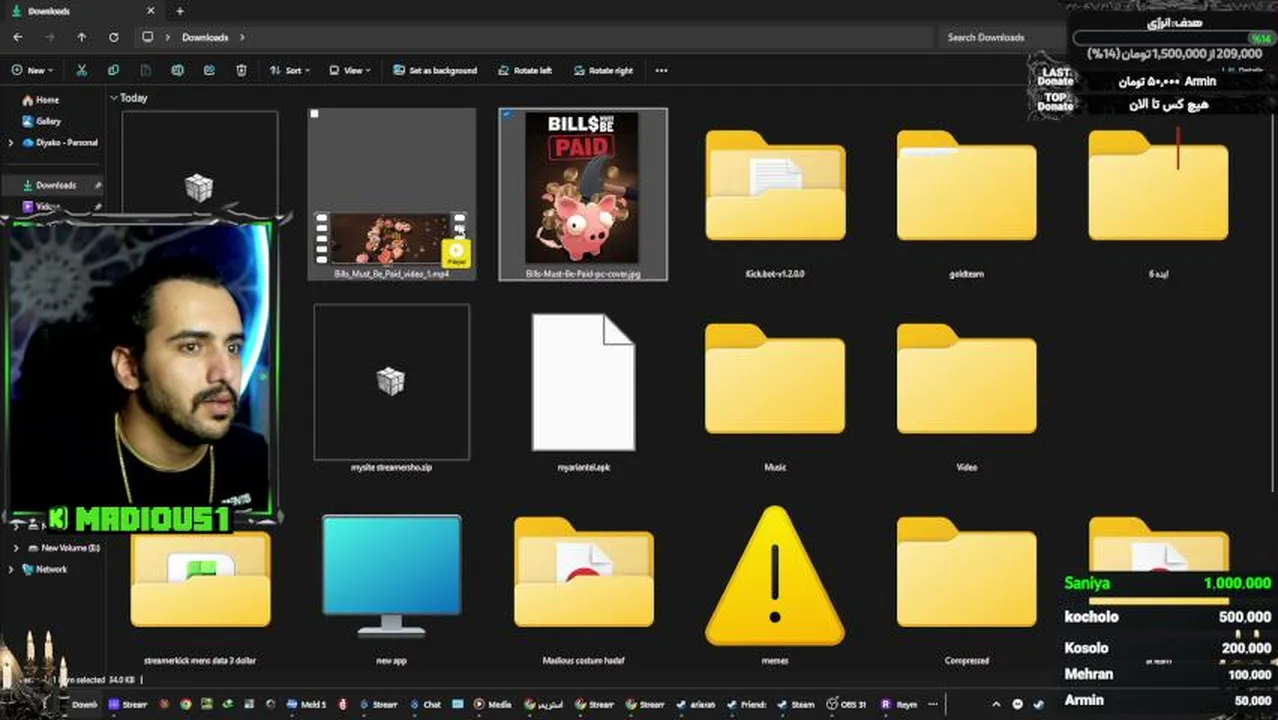Open the New dropdown in toolbar
Image resolution: width=1278 pixels, height=720 pixels.
32,71
